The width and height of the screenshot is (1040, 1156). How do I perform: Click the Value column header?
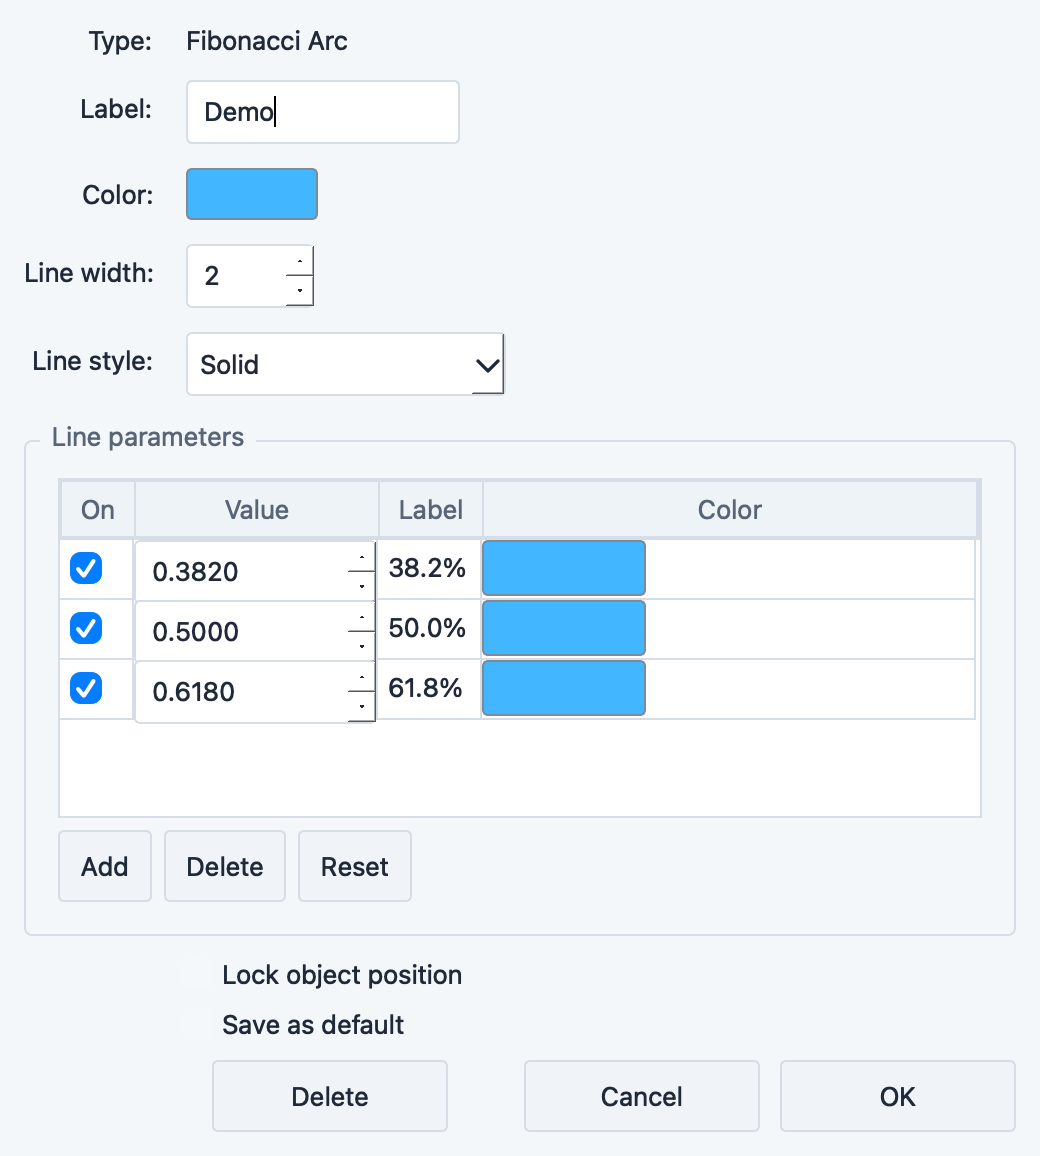click(x=256, y=509)
